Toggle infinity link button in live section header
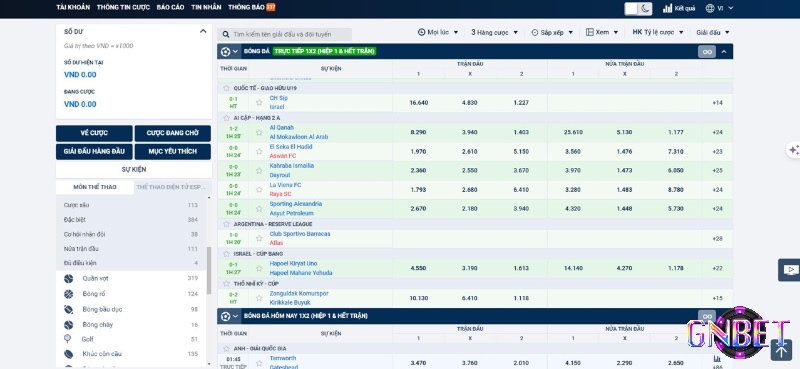Screen dimensions: 800x369 [x=707, y=52]
